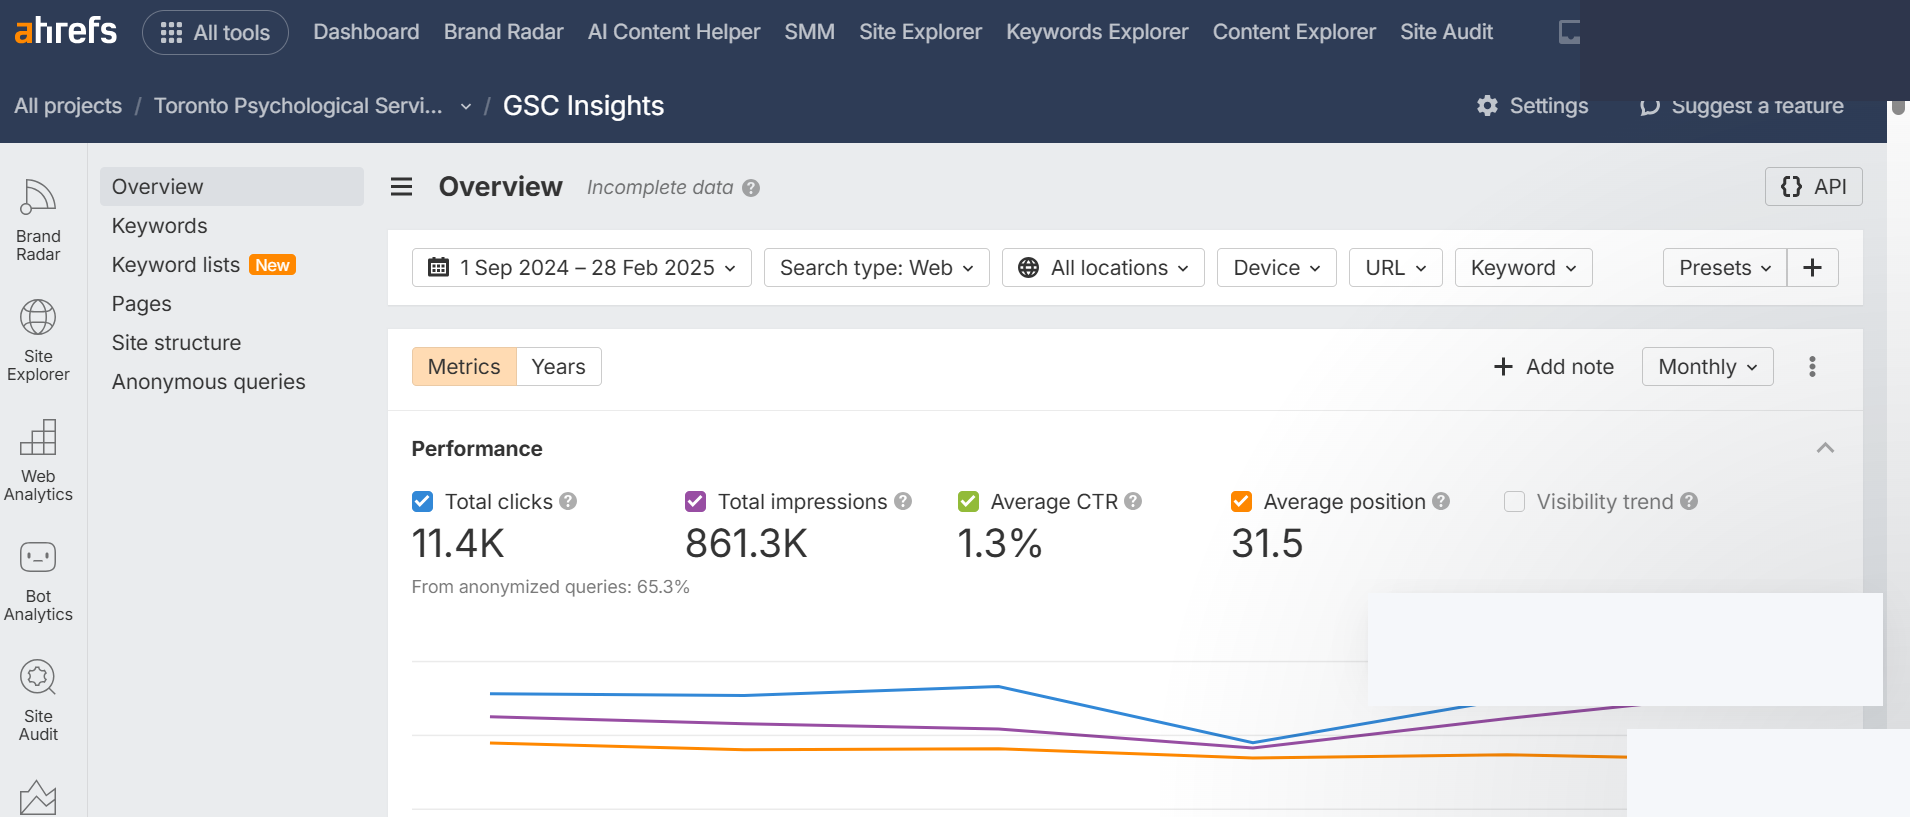1910x817 pixels.
Task: Open SMM in top navigation
Action: 809,32
